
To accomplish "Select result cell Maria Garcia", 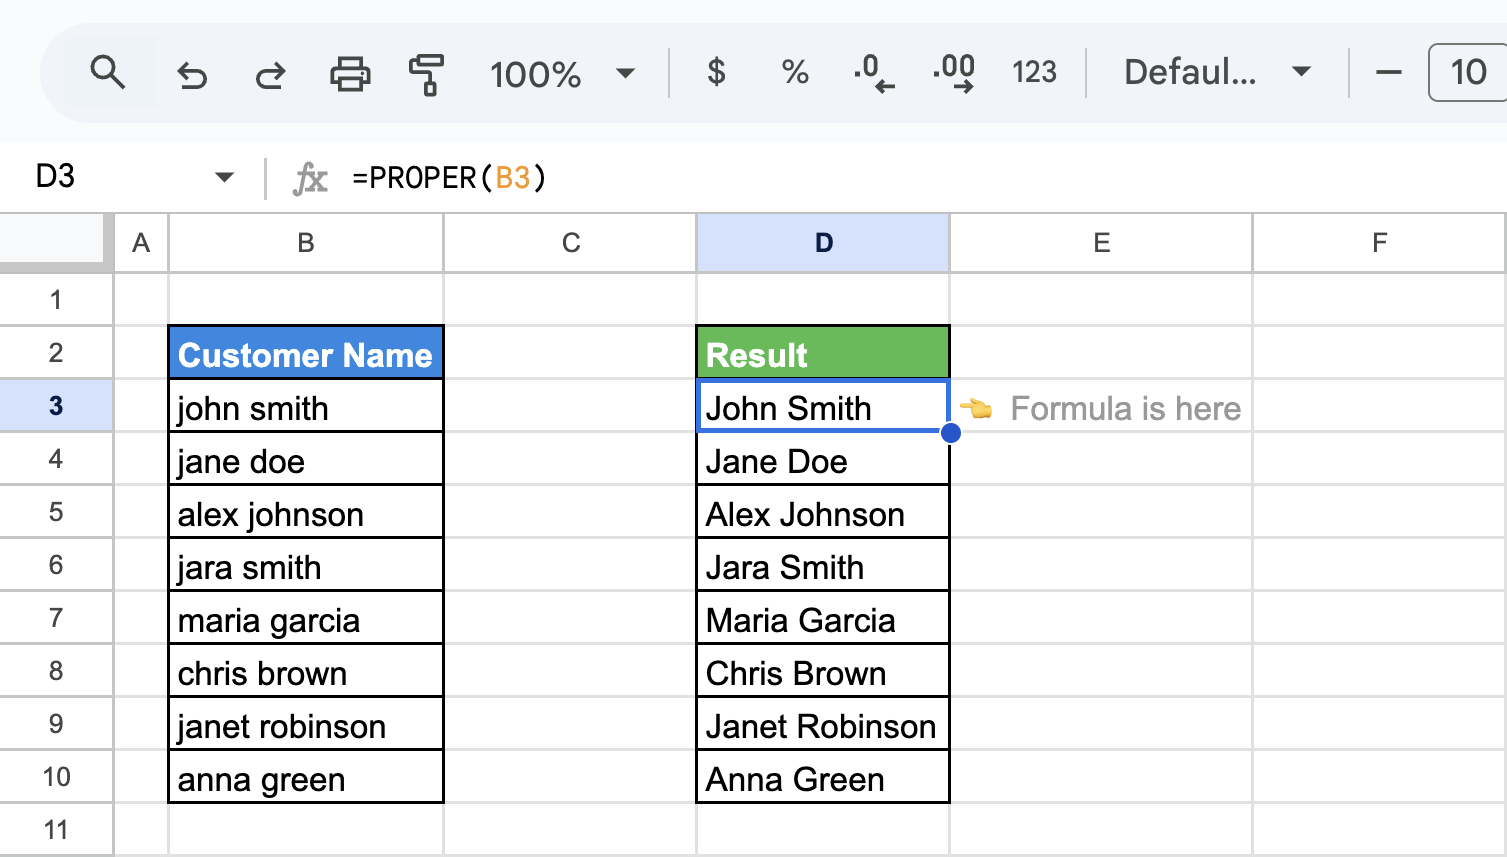I will point(823,617).
